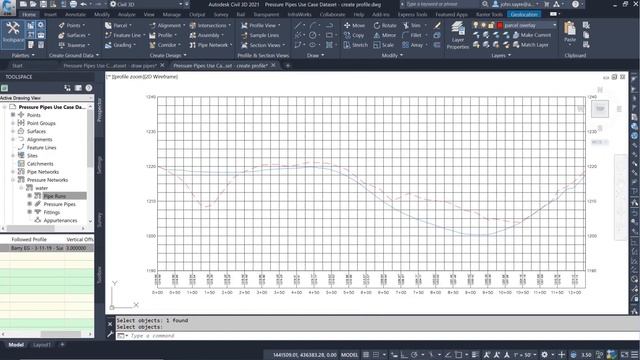
Task: Click the Profile View tool icon
Action: (x=244, y=25)
